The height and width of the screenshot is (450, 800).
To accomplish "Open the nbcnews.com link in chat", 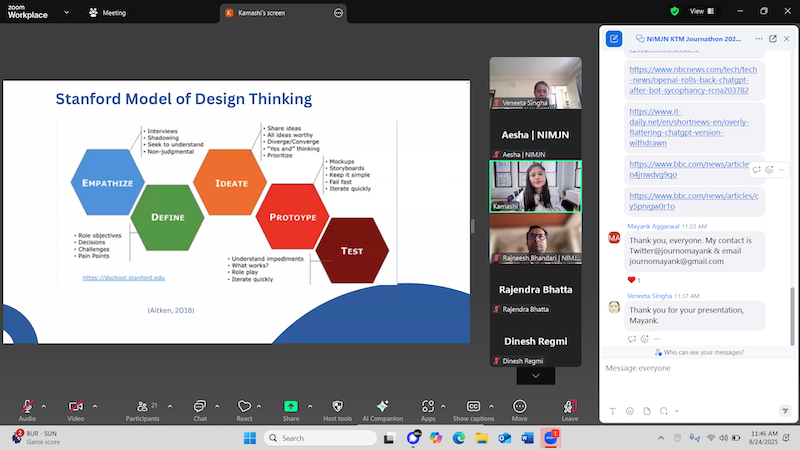I will pos(692,77).
